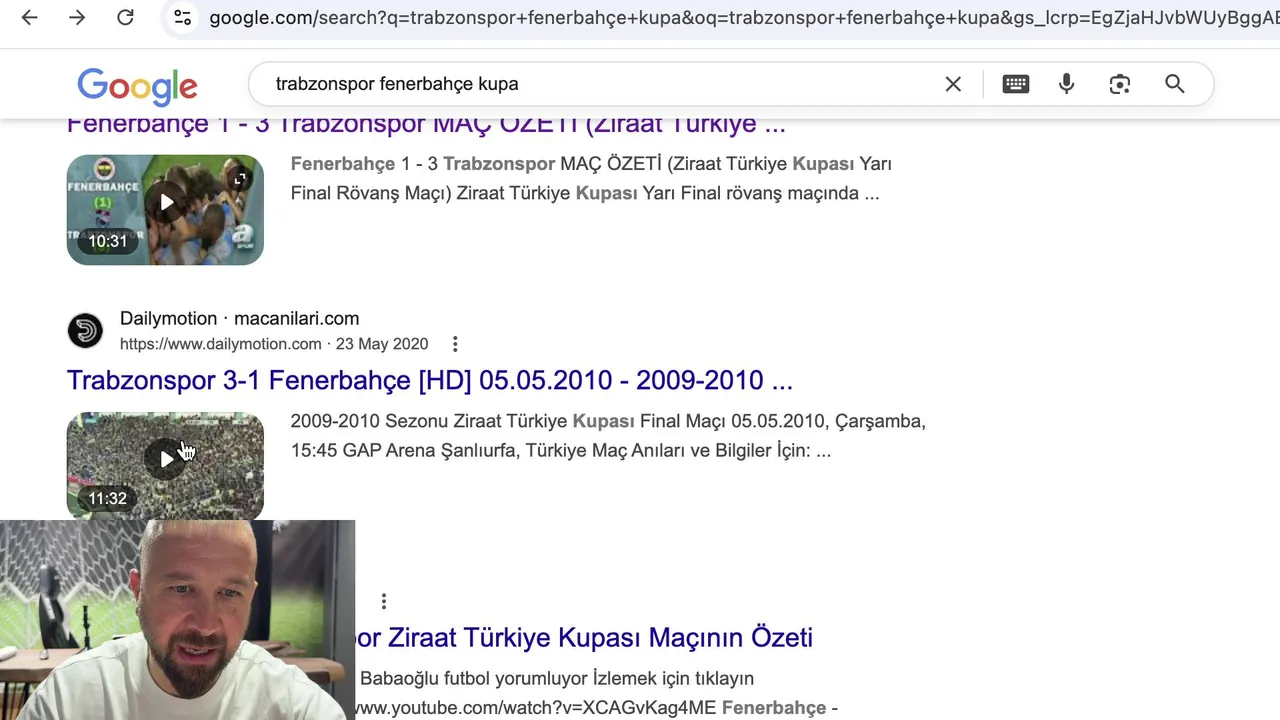1280x720 pixels.
Task: Open Ziraat Türkiye Kupası Maçının Özeti result
Action: pyautogui.click(x=584, y=637)
